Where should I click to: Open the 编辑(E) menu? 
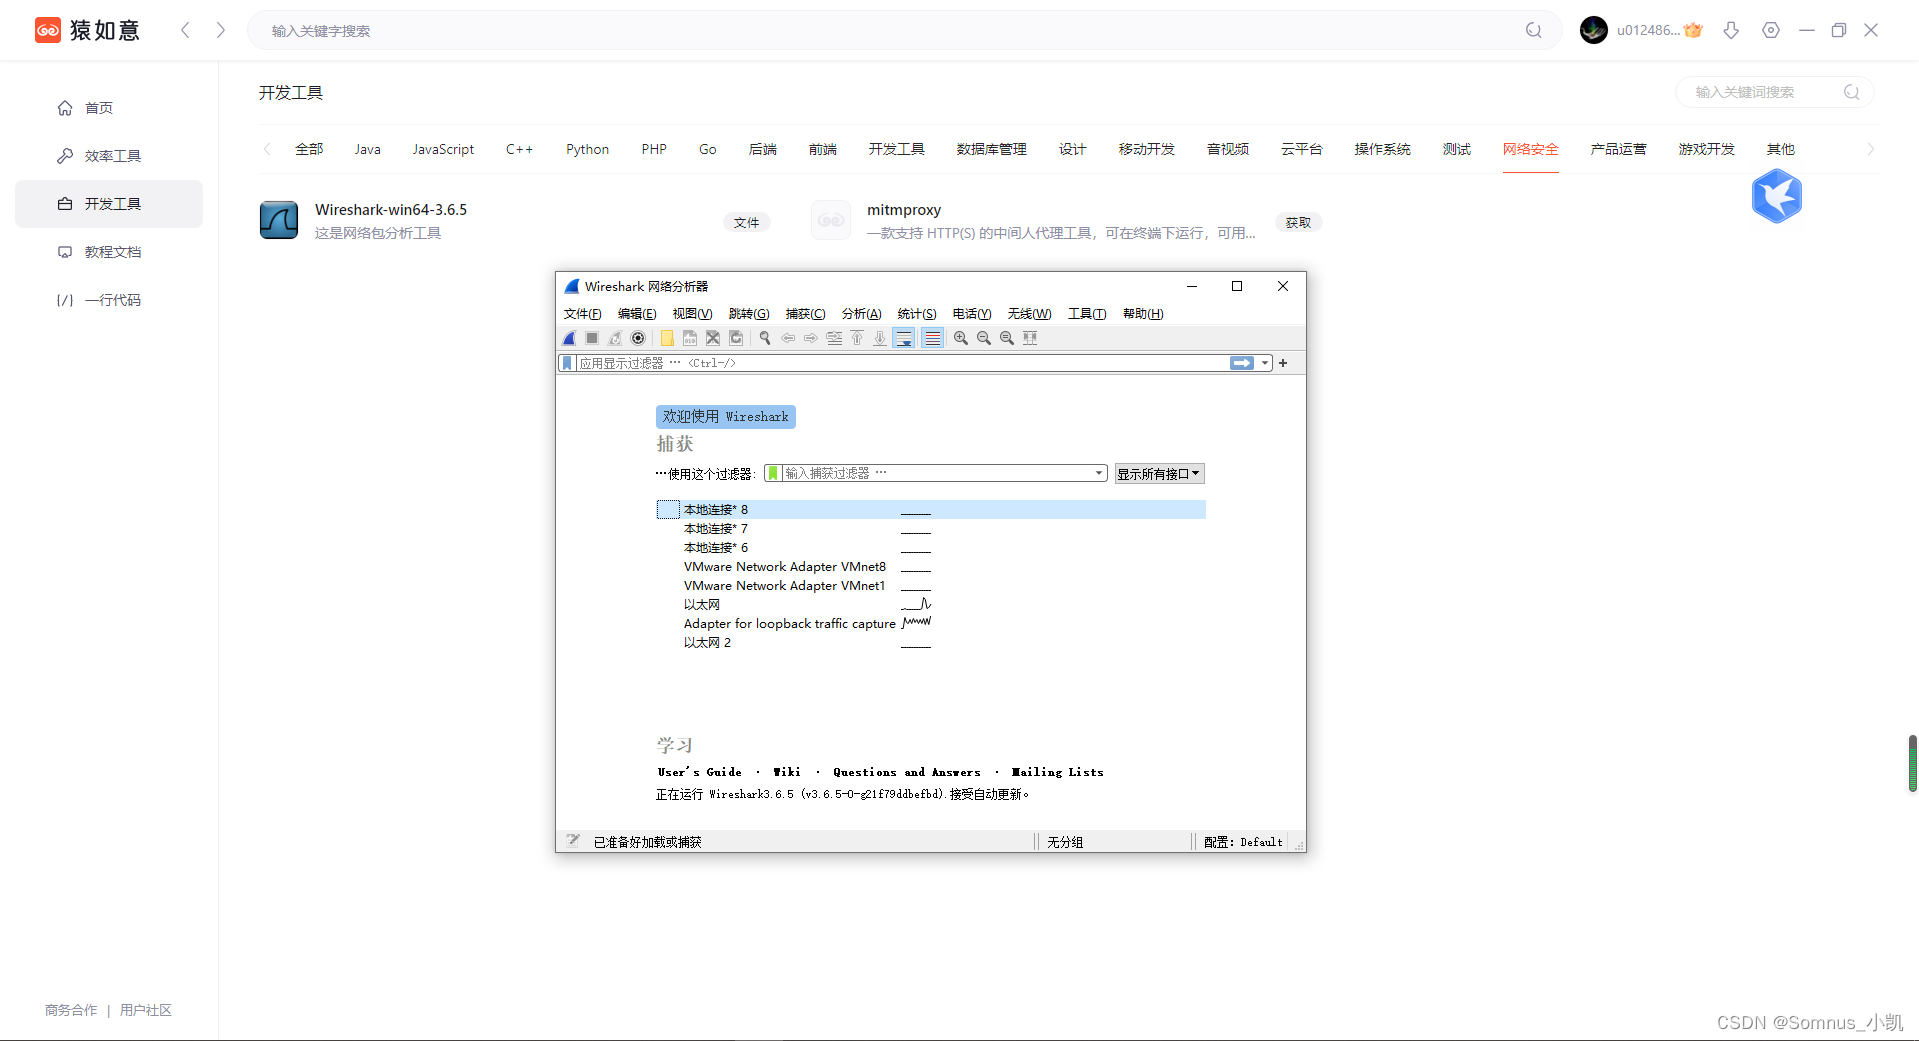point(637,314)
